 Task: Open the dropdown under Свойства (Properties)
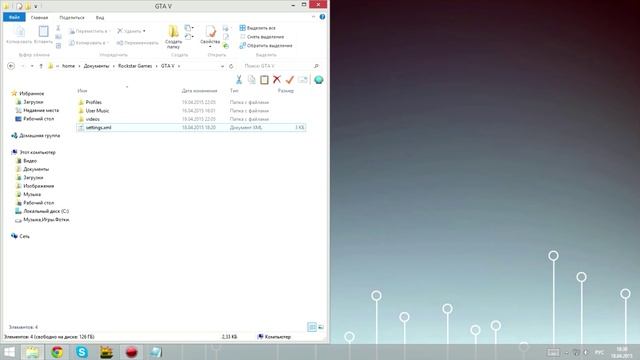210,47
